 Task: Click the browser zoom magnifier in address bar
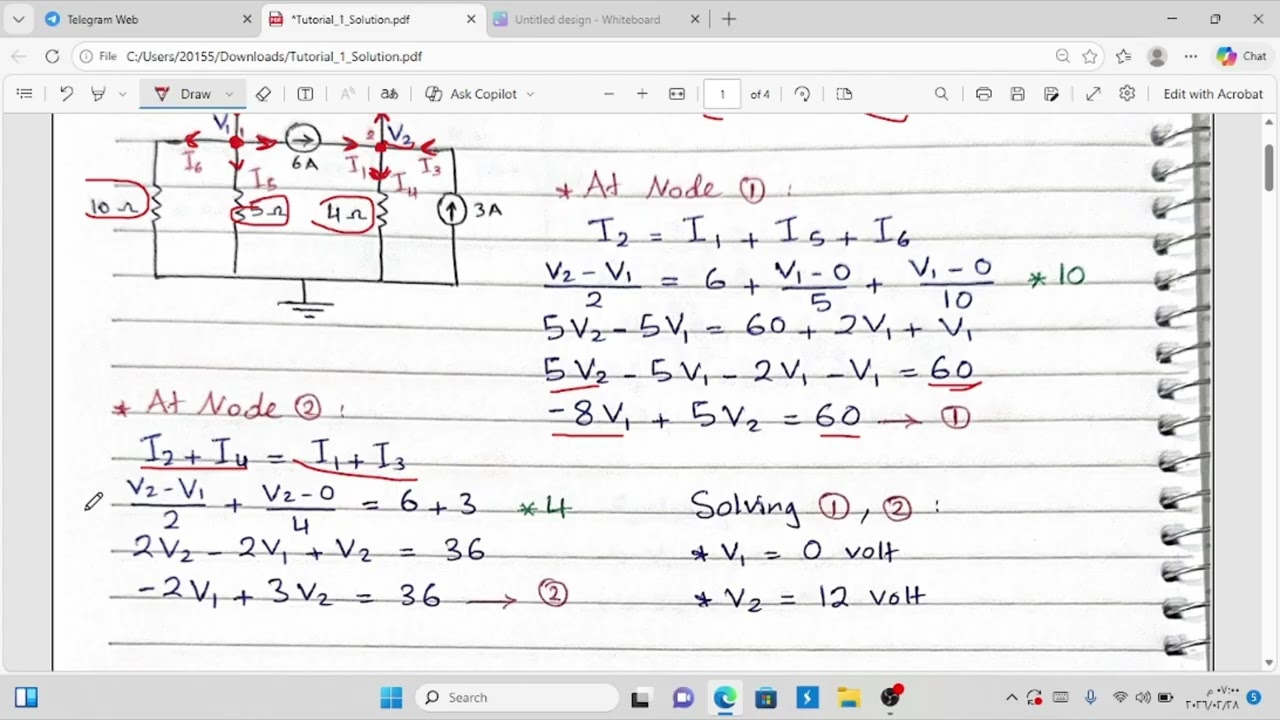[x=1063, y=57]
